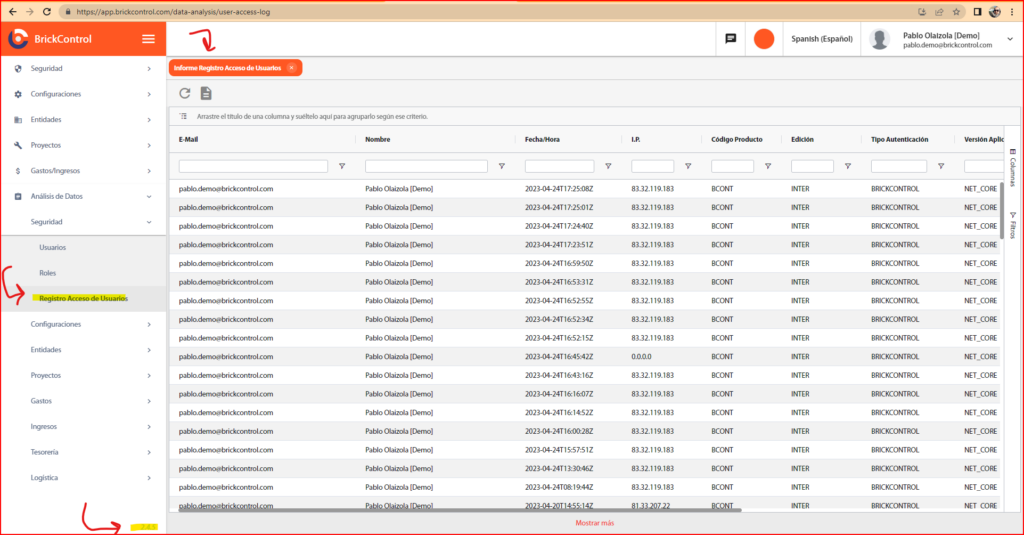
Task: Click gear icon beside Configuraciones
Action: 18,94
